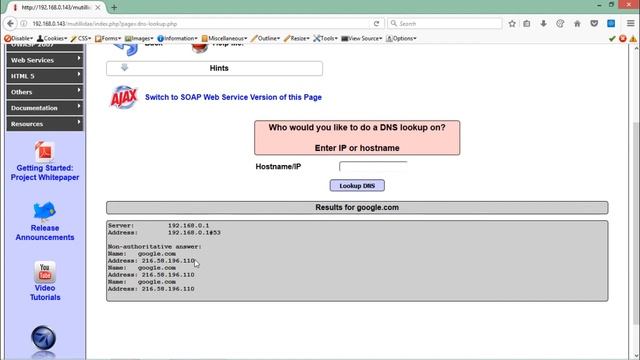Open the Pocket icon in toolbar

594,24
